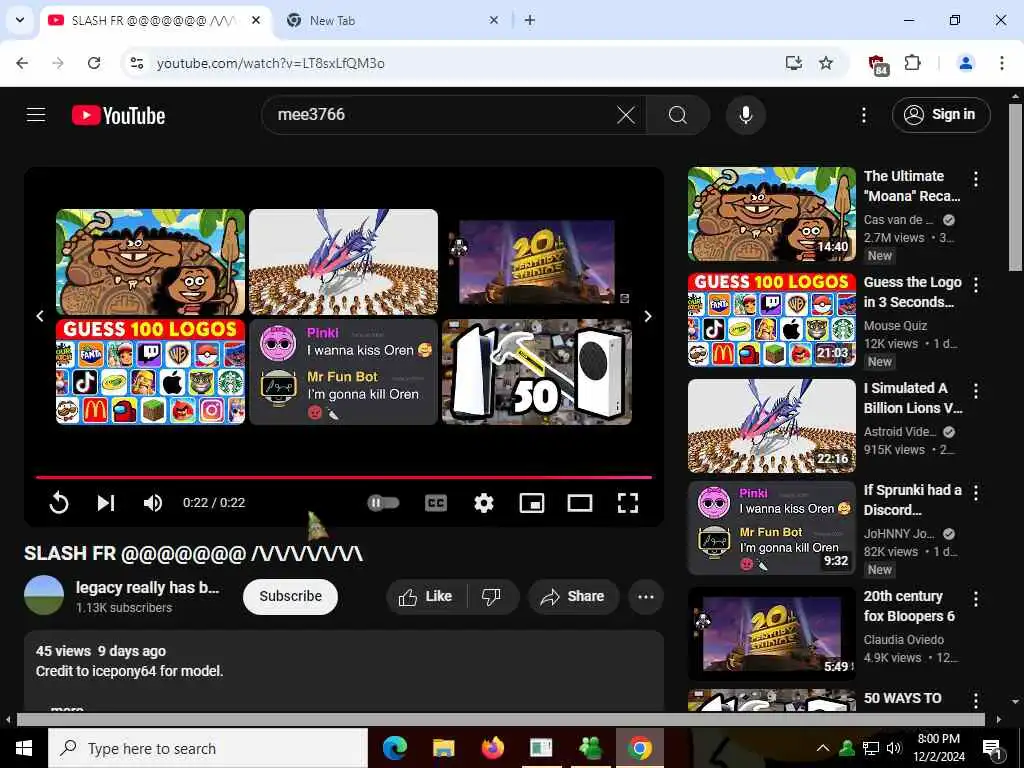1024x768 pixels.
Task: Open I Simulated A Billion Lions title
Action: pos(913,398)
